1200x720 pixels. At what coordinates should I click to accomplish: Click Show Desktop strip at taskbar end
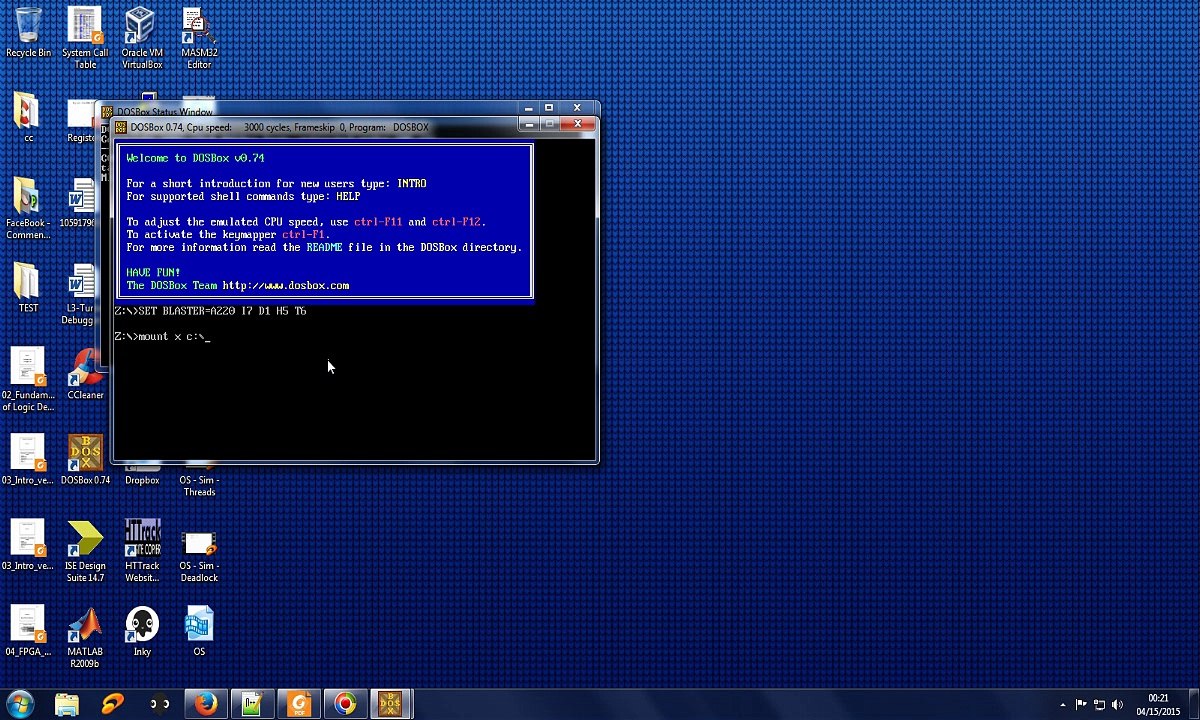[x=1193, y=705]
